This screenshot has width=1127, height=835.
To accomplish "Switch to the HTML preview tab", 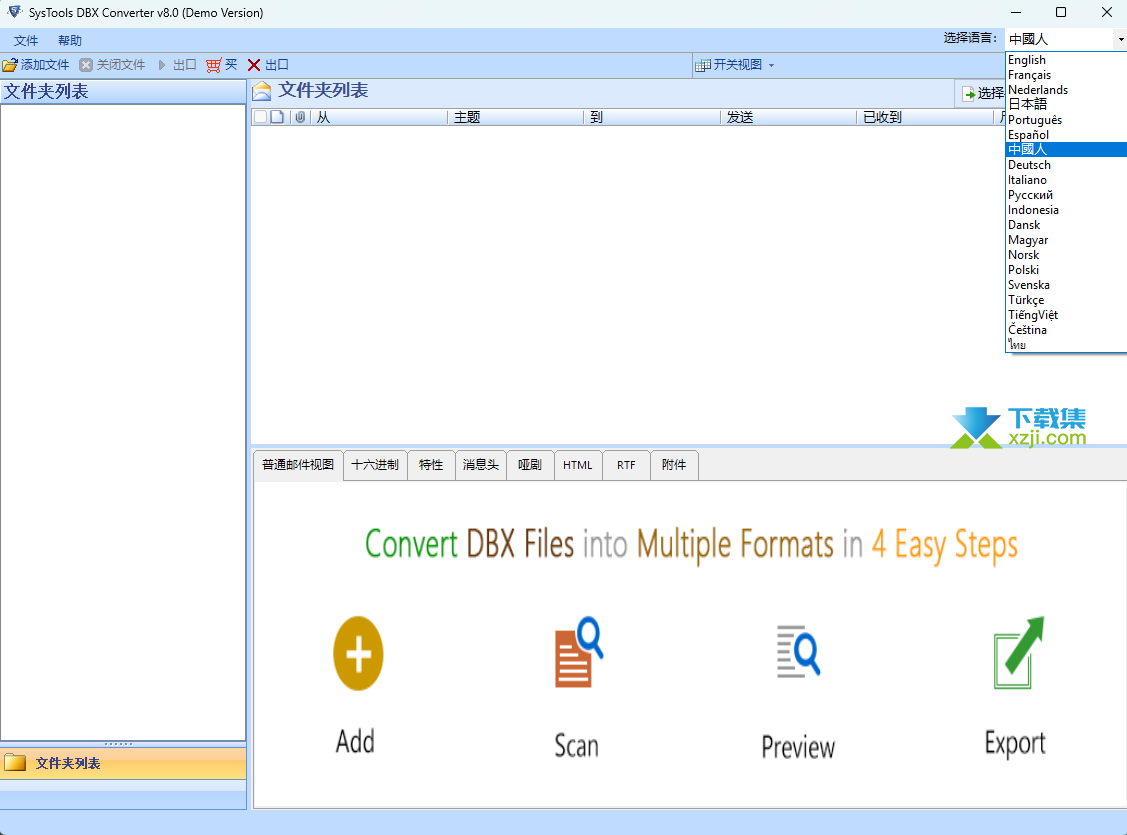I will [578, 465].
